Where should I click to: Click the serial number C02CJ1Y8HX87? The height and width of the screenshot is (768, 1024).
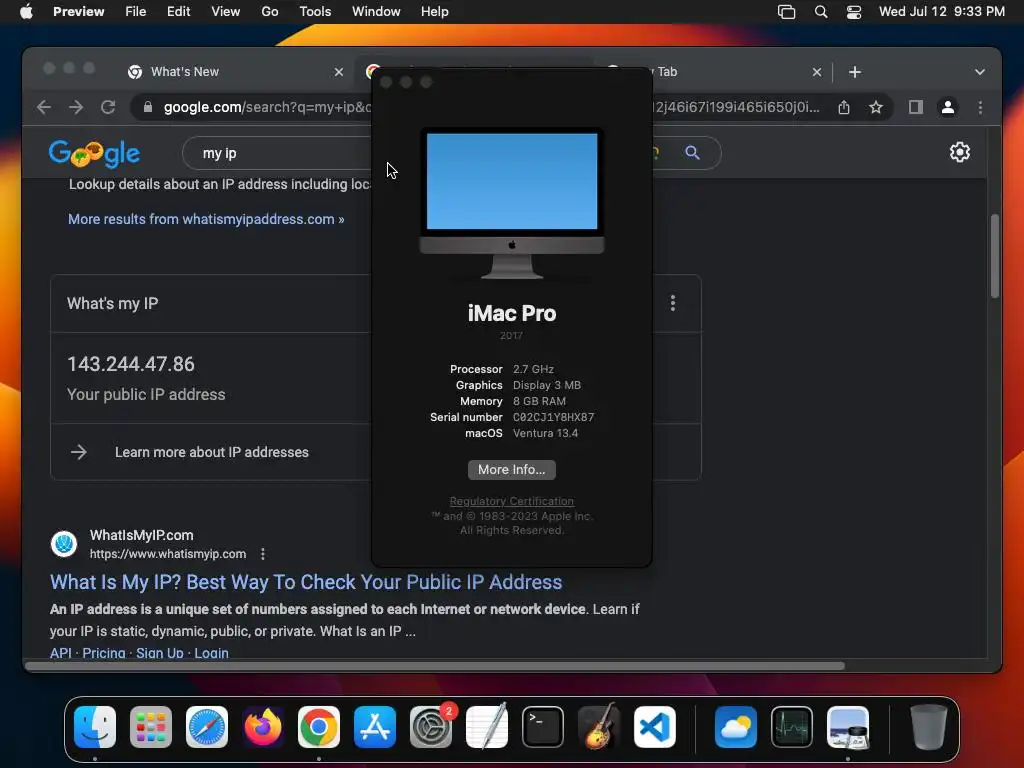tap(553, 417)
